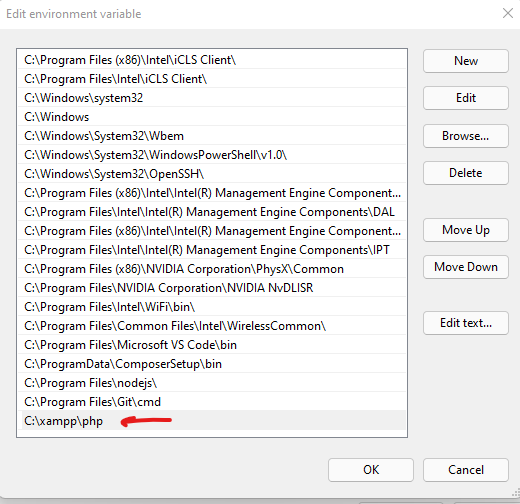The width and height of the screenshot is (520, 504).
Task: Select the WindowsPowerShell\v1.0\ path entry
Action: pos(212,155)
